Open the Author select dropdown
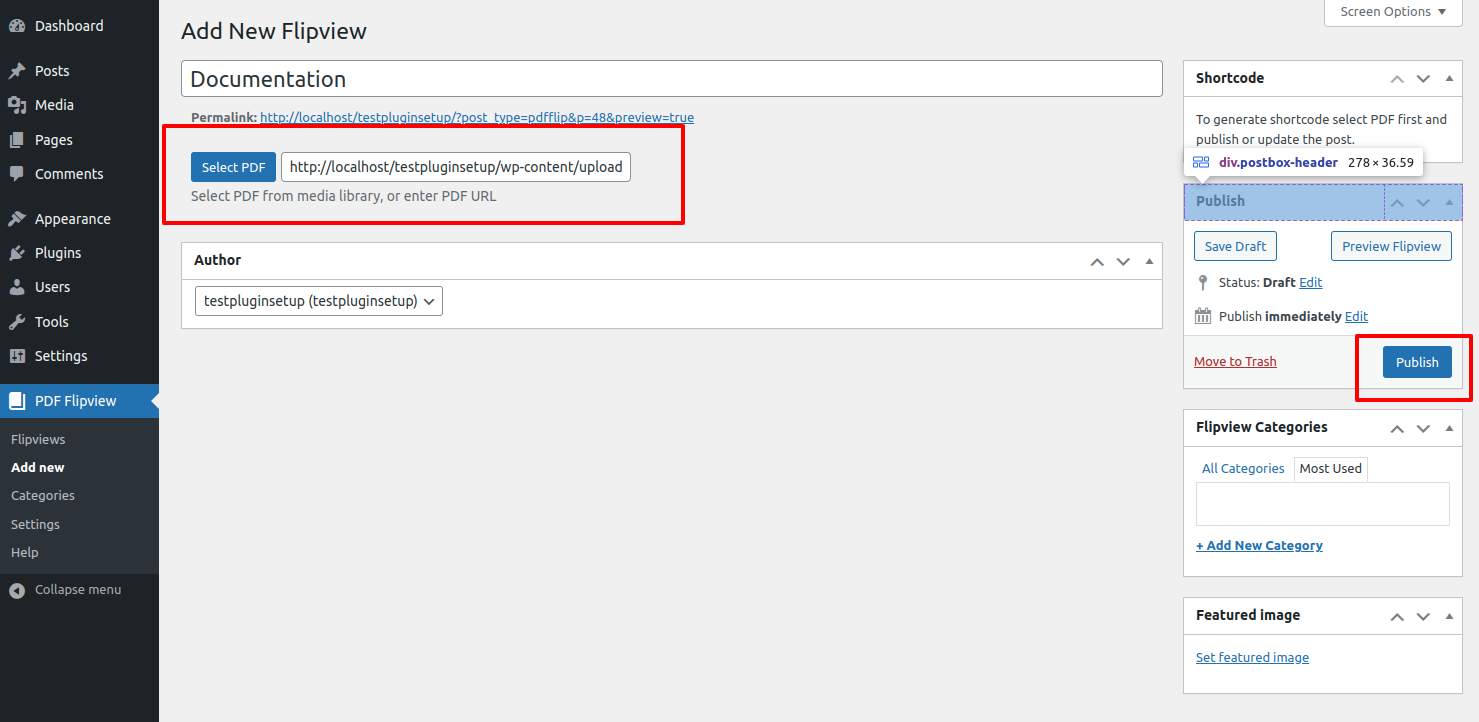Viewport: 1479px width, 722px height. point(318,301)
